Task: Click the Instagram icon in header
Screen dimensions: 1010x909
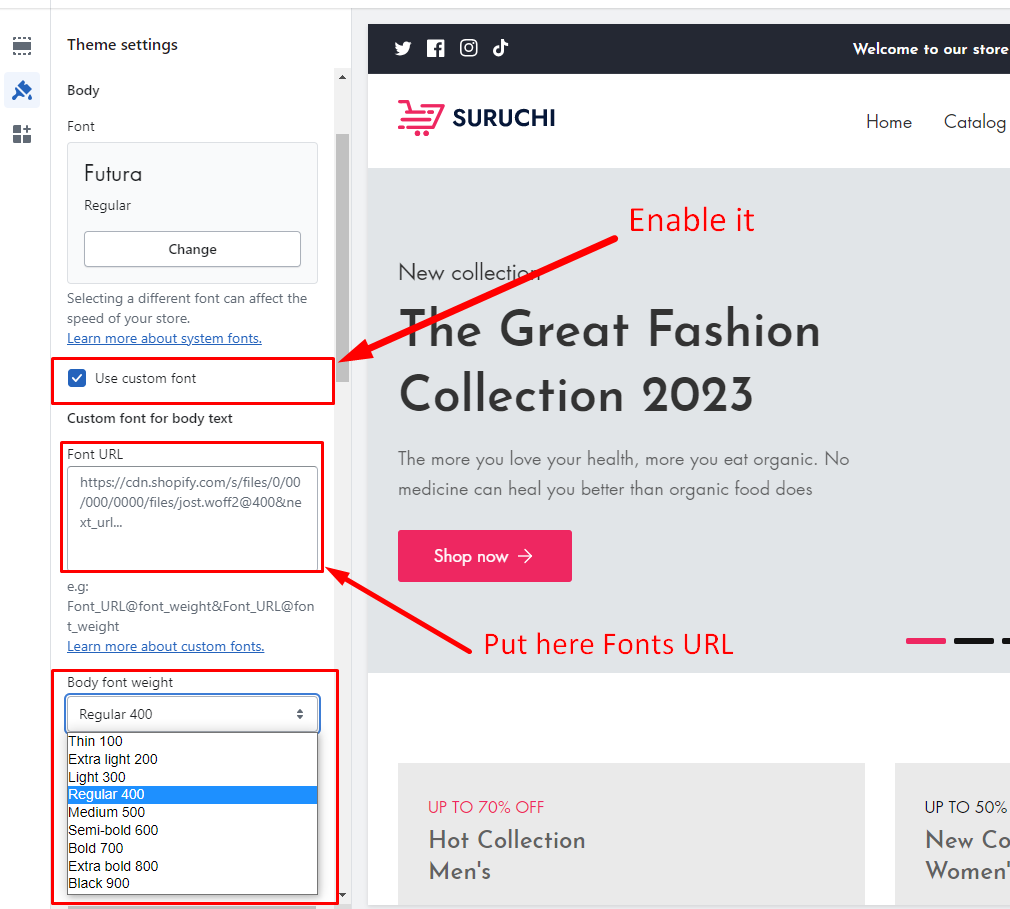Action: (468, 48)
